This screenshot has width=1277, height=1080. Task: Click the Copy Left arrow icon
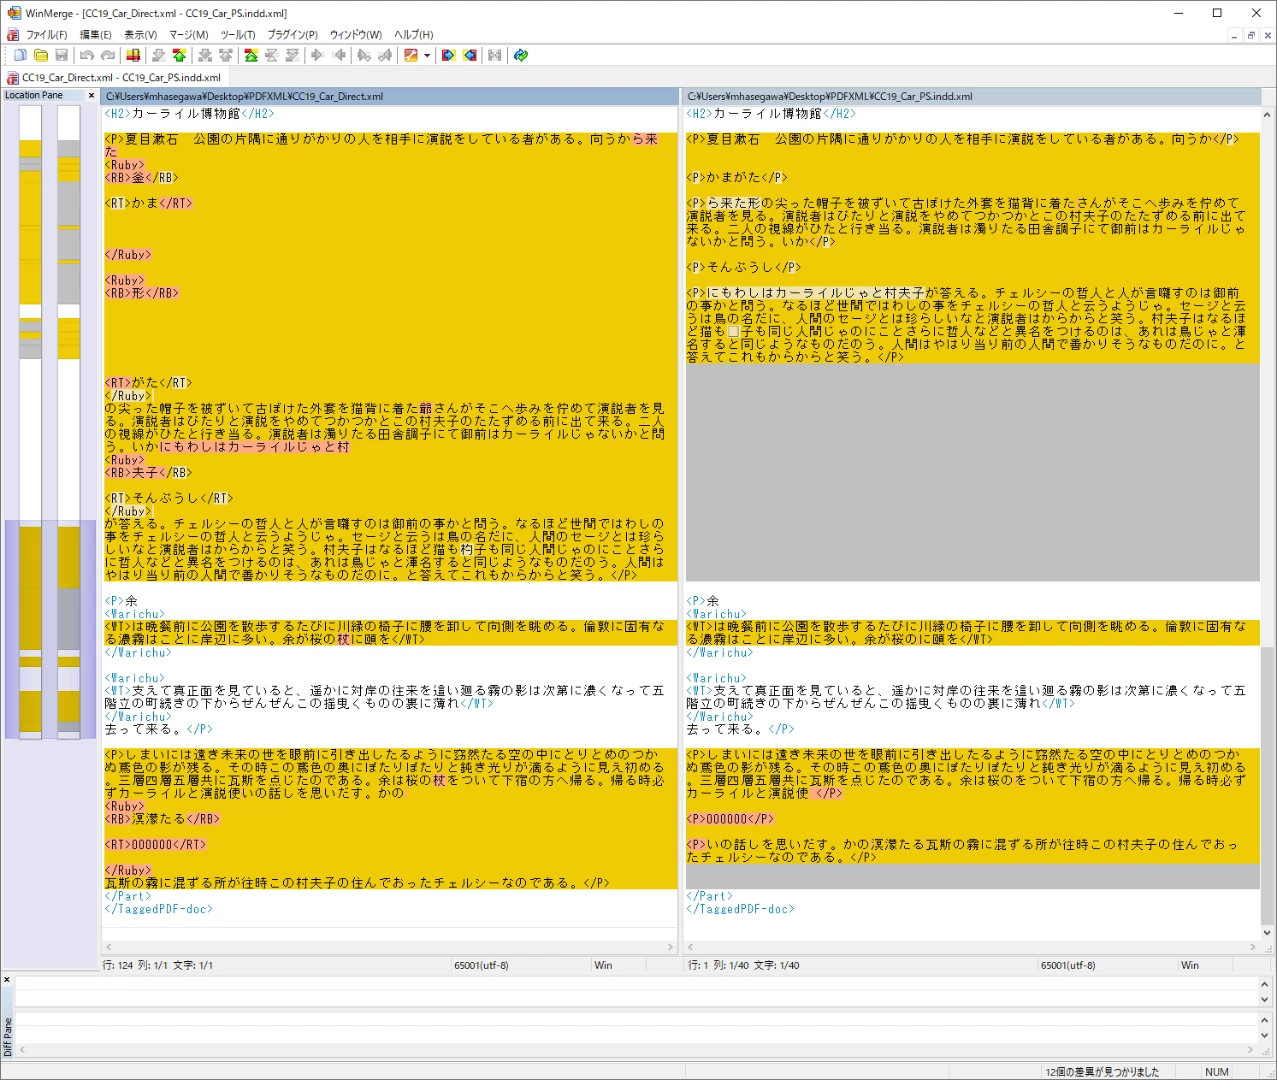tap(340, 55)
